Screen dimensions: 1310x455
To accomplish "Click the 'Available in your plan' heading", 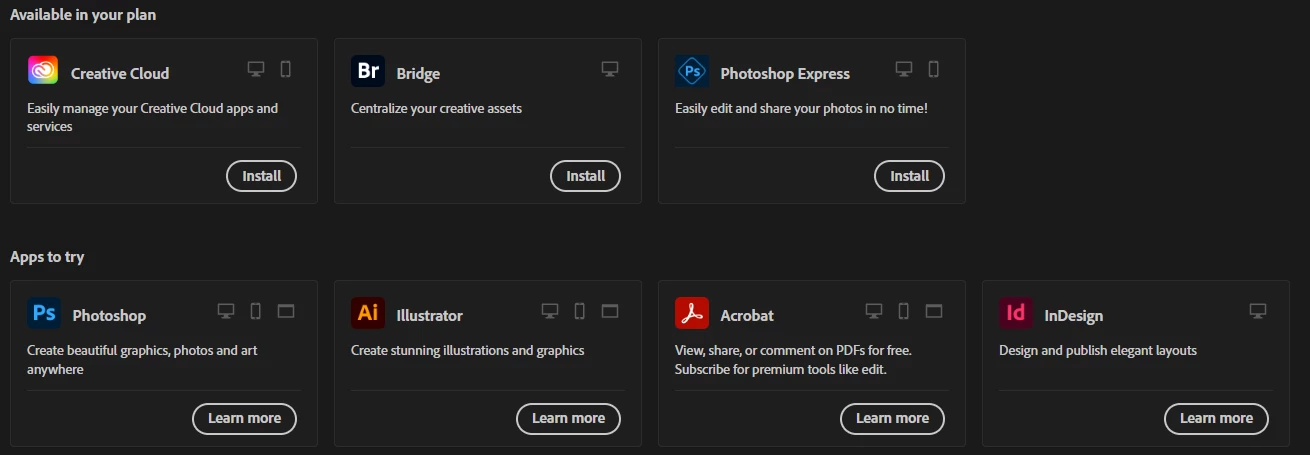I will pos(83,15).
